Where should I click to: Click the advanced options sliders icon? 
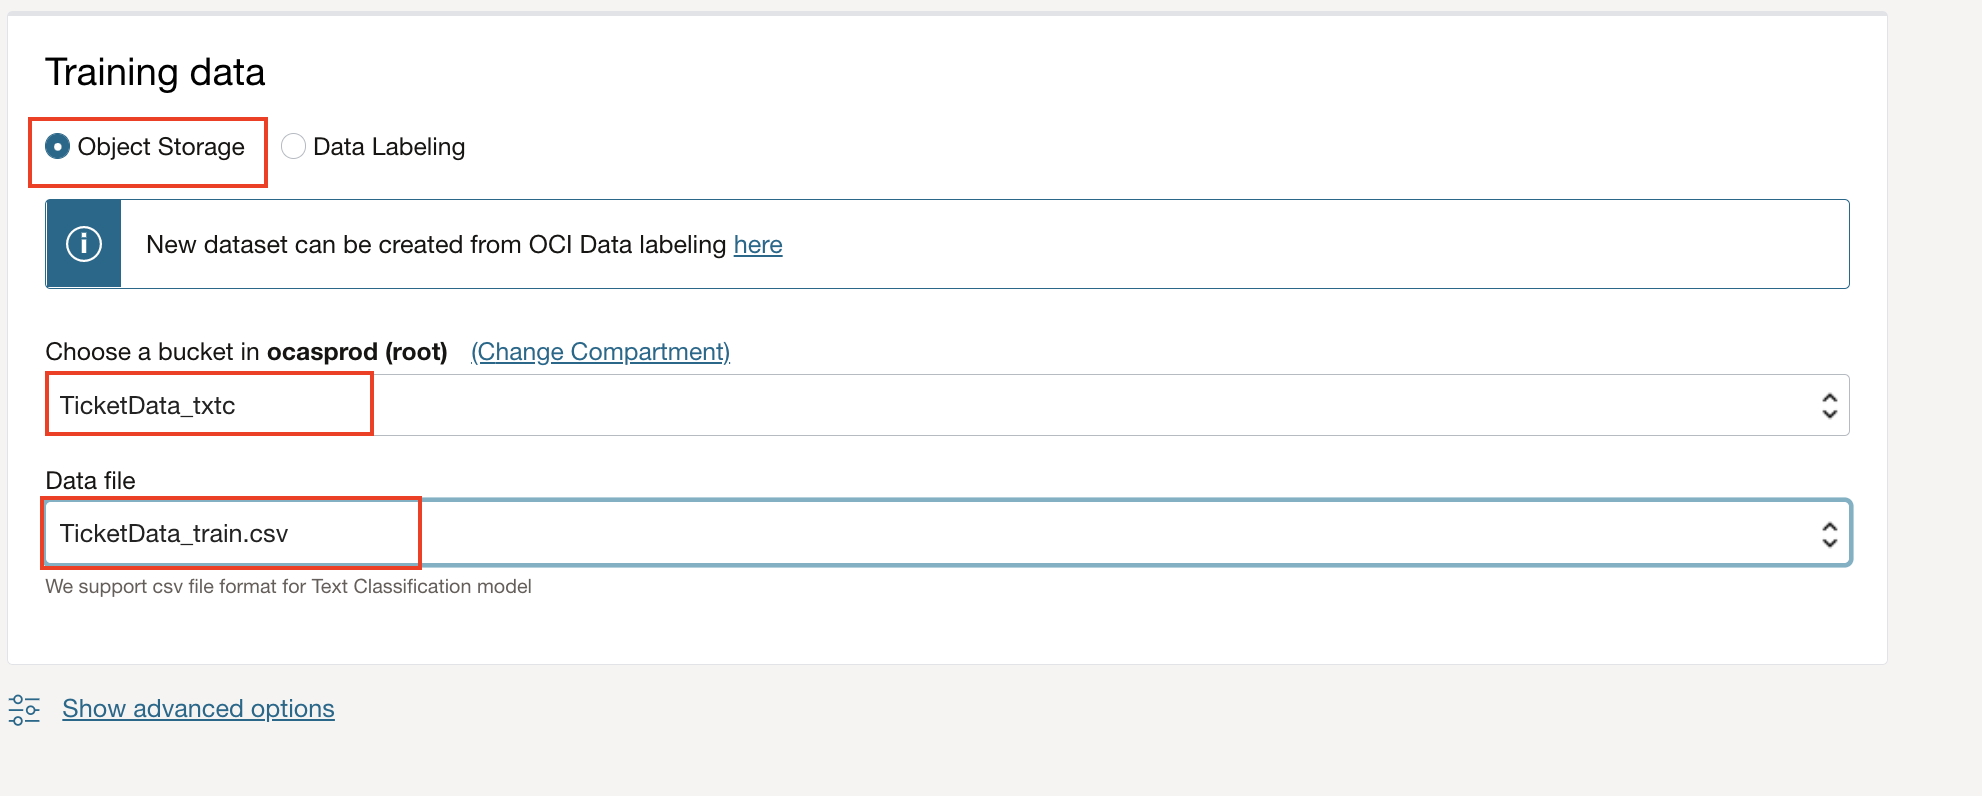(24, 710)
